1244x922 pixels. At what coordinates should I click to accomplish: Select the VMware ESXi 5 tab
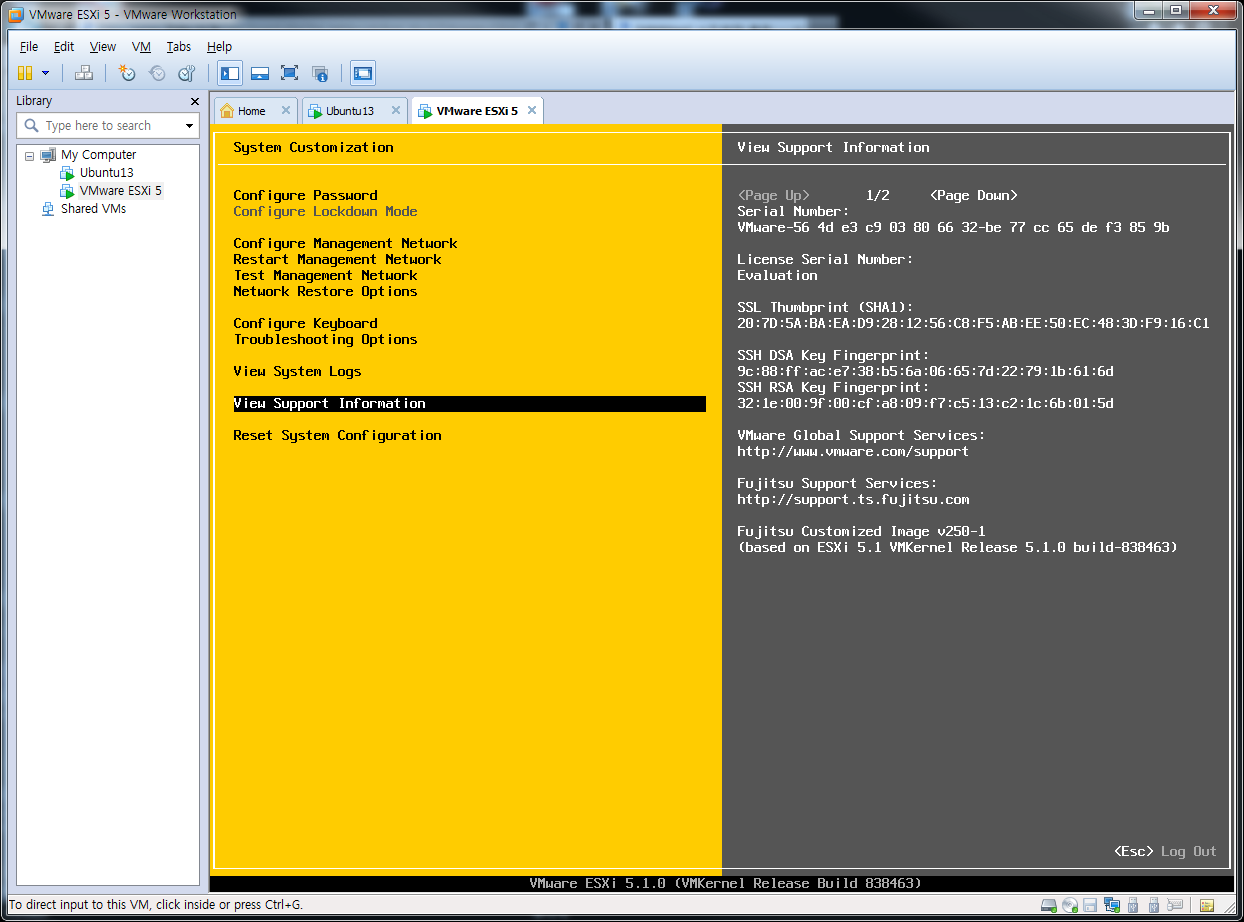[x=477, y=111]
